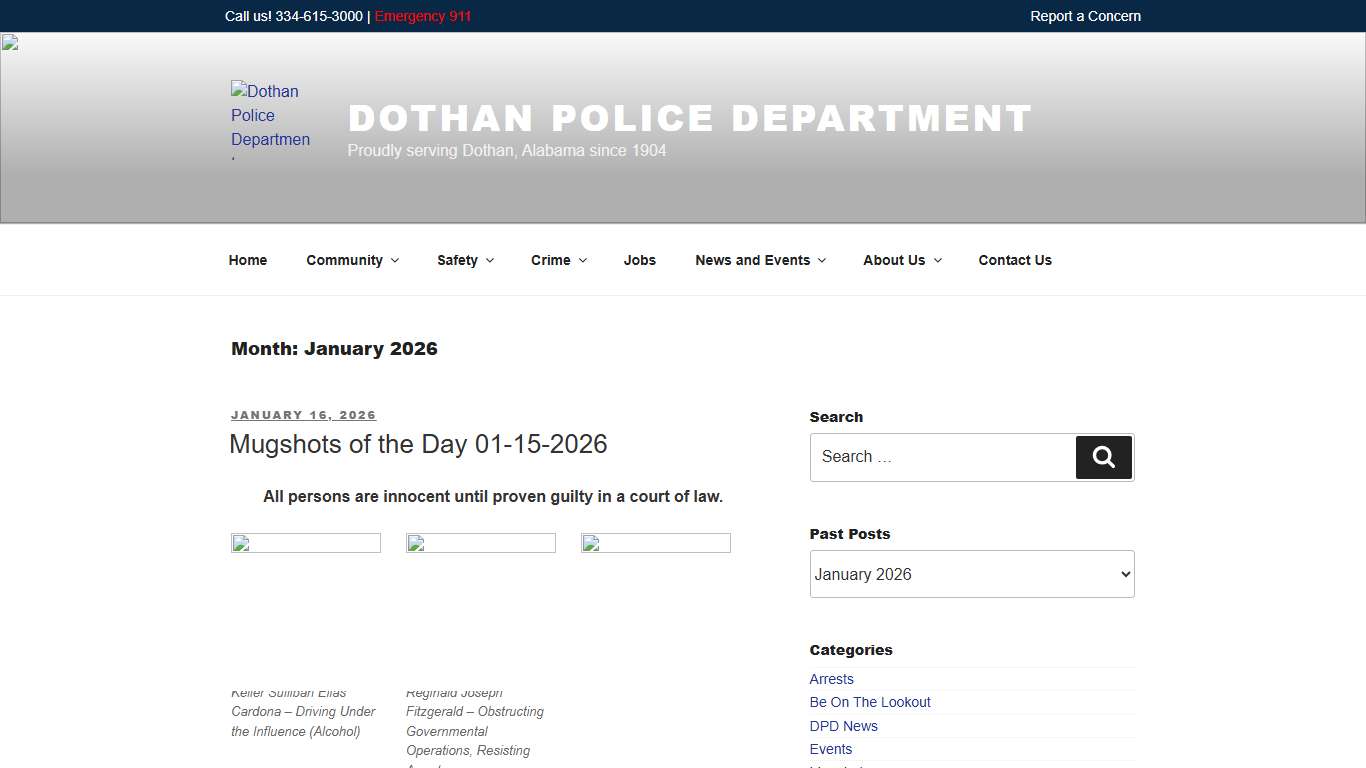Image resolution: width=1366 pixels, height=768 pixels.
Task: Open the Be On The Lookout category
Action: pyautogui.click(x=869, y=702)
